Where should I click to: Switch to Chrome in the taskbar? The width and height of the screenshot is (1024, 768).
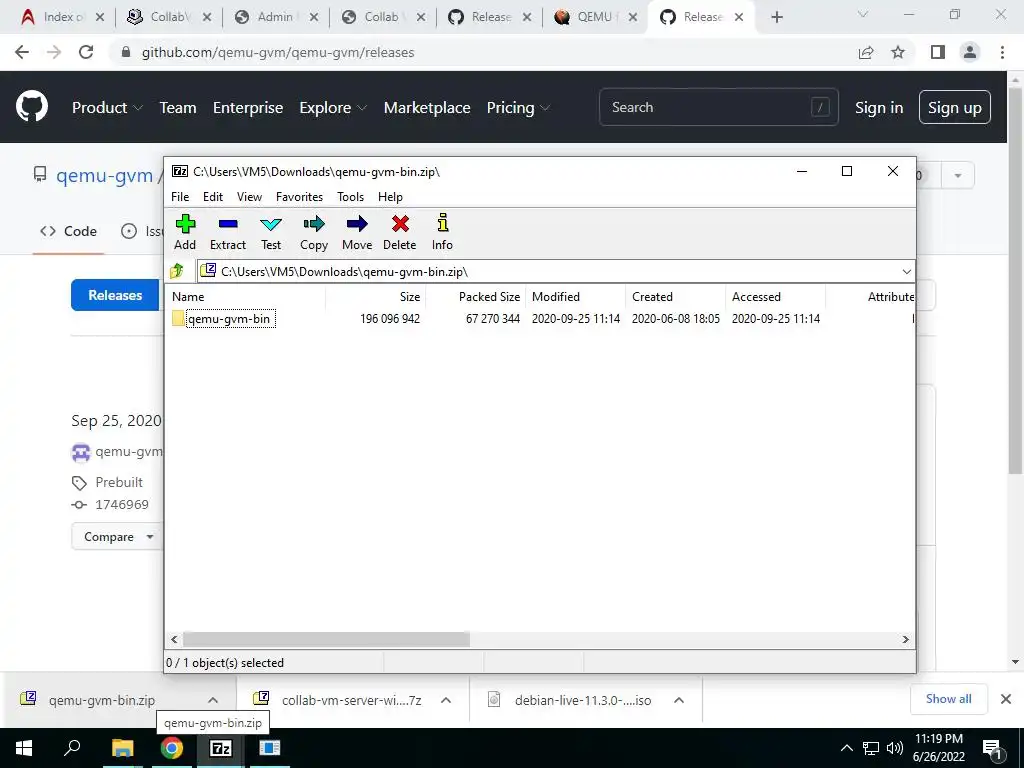tap(172, 748)
